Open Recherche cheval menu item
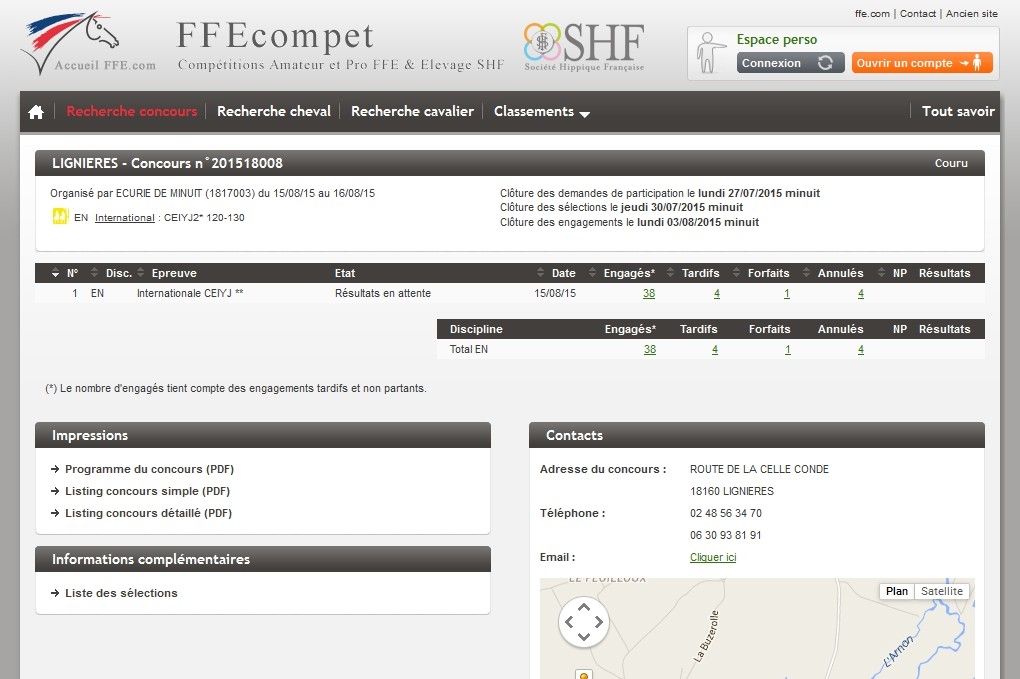 click(x=273, y=112)
